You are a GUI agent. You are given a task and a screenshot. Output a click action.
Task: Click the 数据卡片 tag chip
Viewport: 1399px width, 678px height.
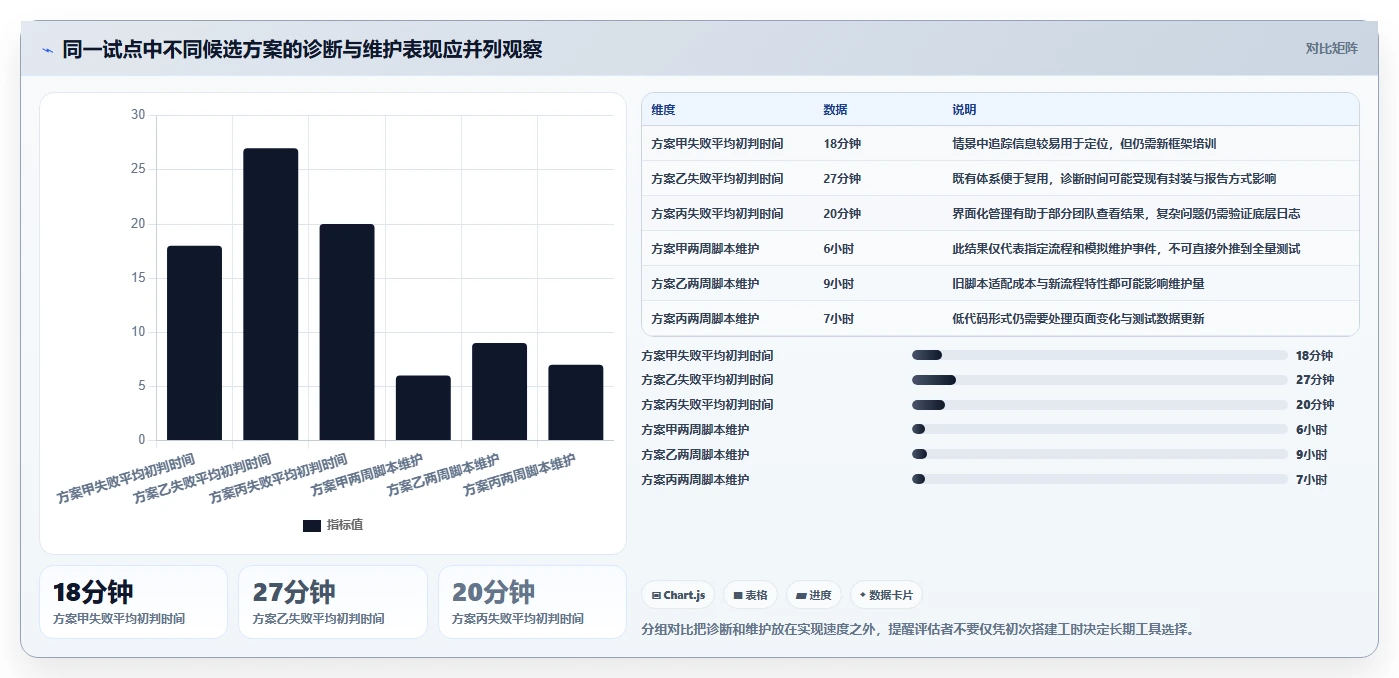click(886, 595)
